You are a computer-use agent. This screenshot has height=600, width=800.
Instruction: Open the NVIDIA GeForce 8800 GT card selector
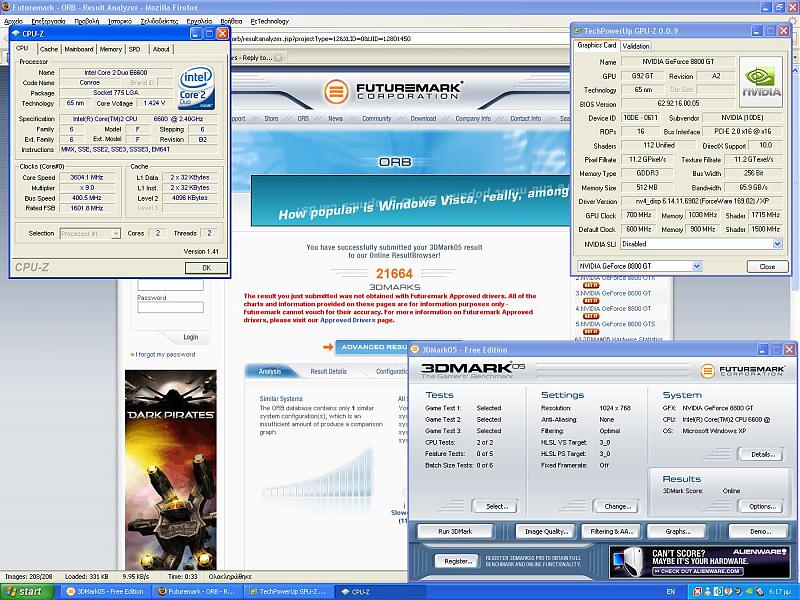[x=640, y=266]
